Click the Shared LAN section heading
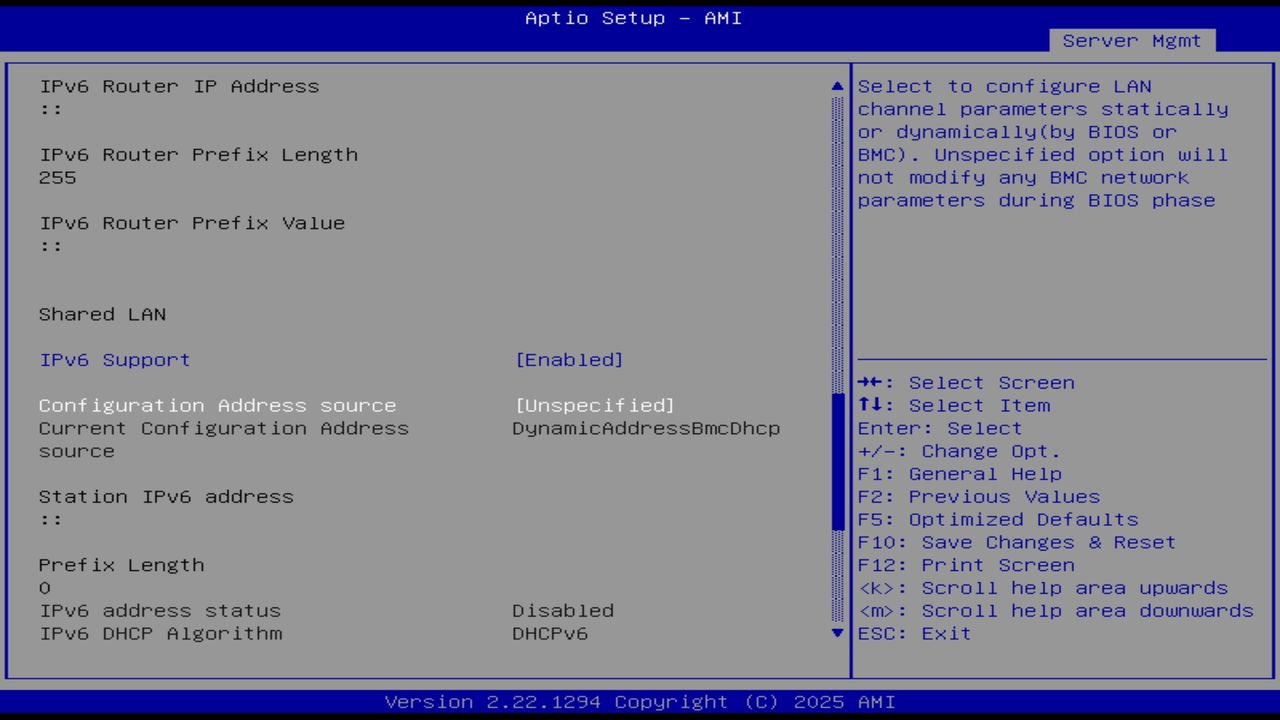The height and width of the screenshot is (720, 1280). [102, 314]
